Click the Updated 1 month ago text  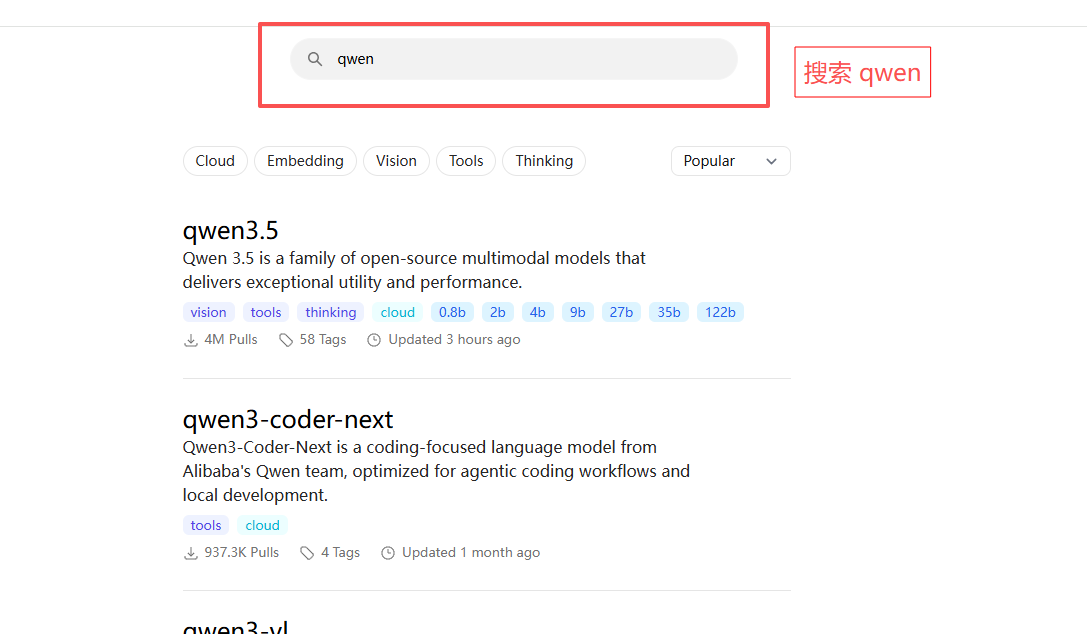(471, 552)
